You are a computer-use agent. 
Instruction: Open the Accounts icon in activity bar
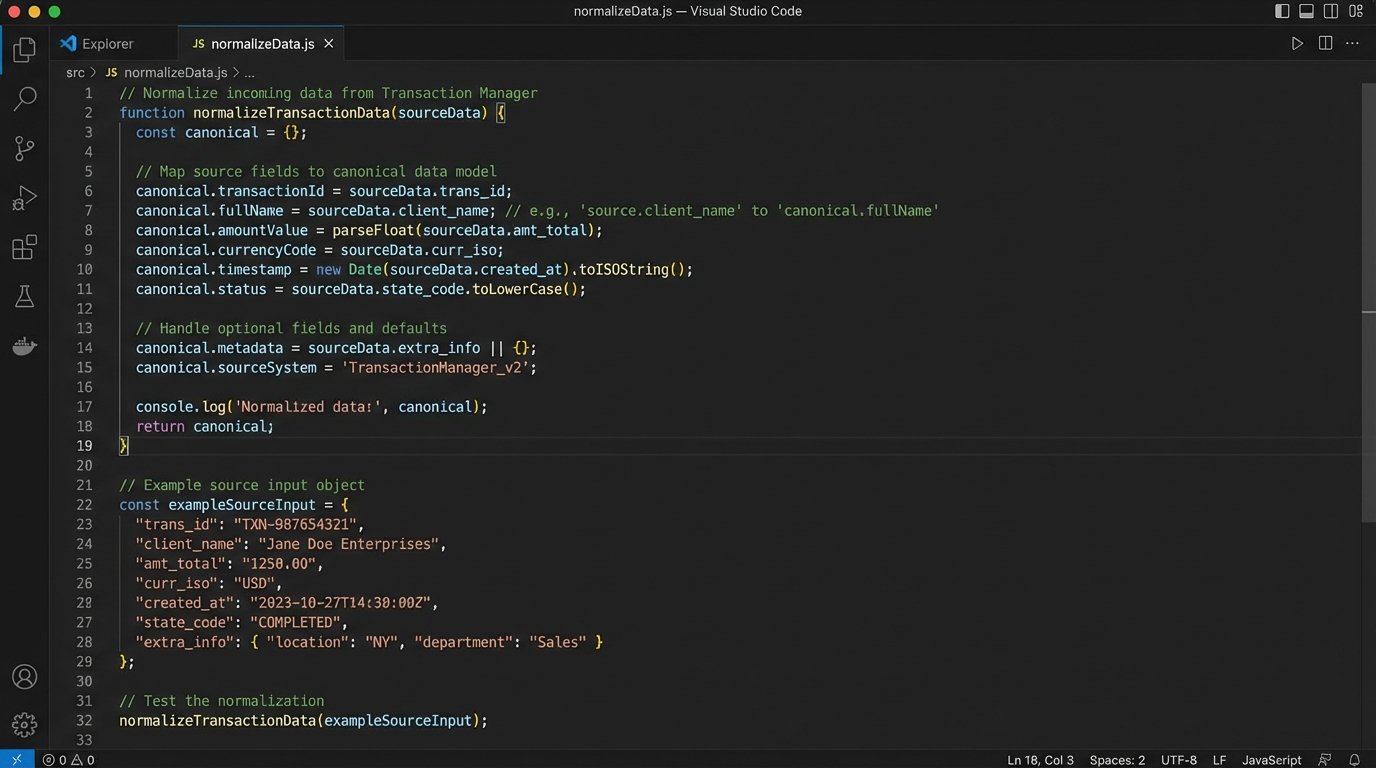click(x=24, y=676)
